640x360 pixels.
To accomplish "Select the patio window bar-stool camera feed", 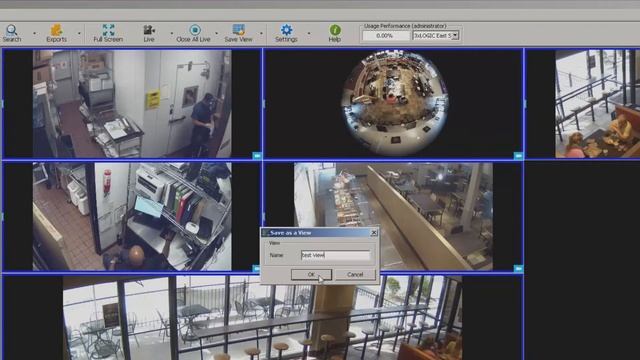I will [262, 318].
